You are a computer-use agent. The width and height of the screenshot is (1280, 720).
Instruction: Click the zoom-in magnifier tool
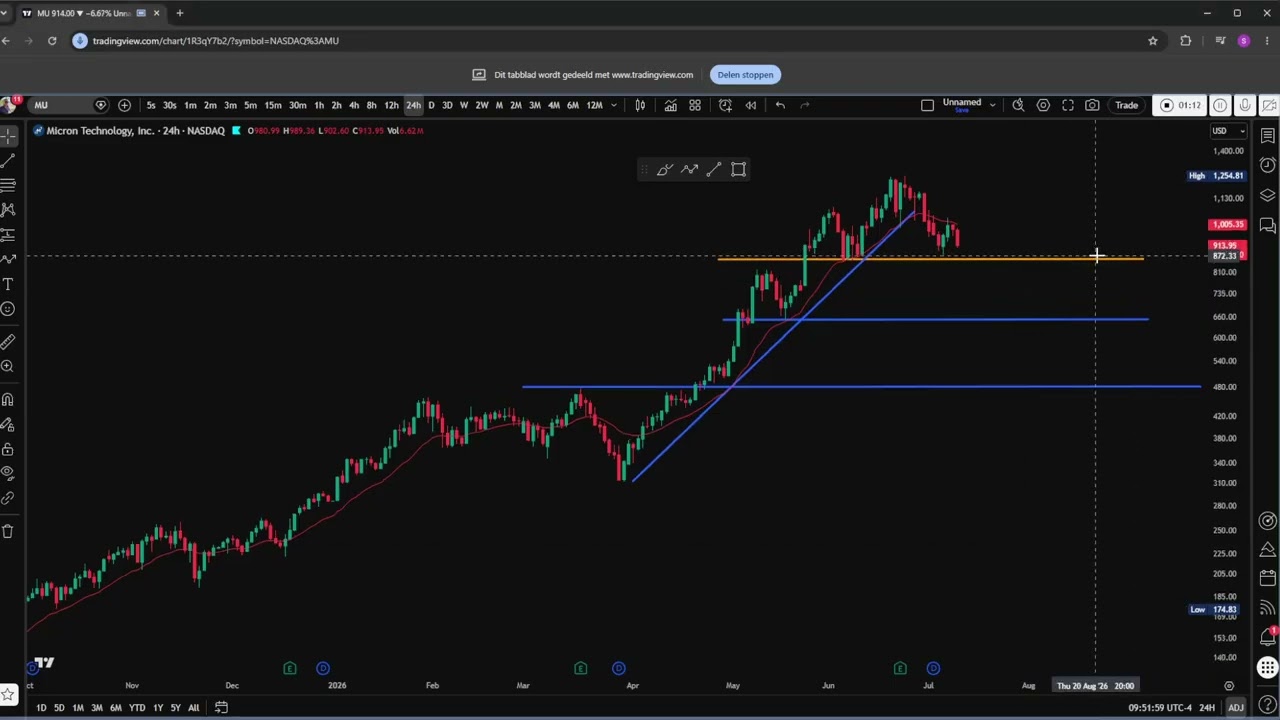tap(8, 366)
